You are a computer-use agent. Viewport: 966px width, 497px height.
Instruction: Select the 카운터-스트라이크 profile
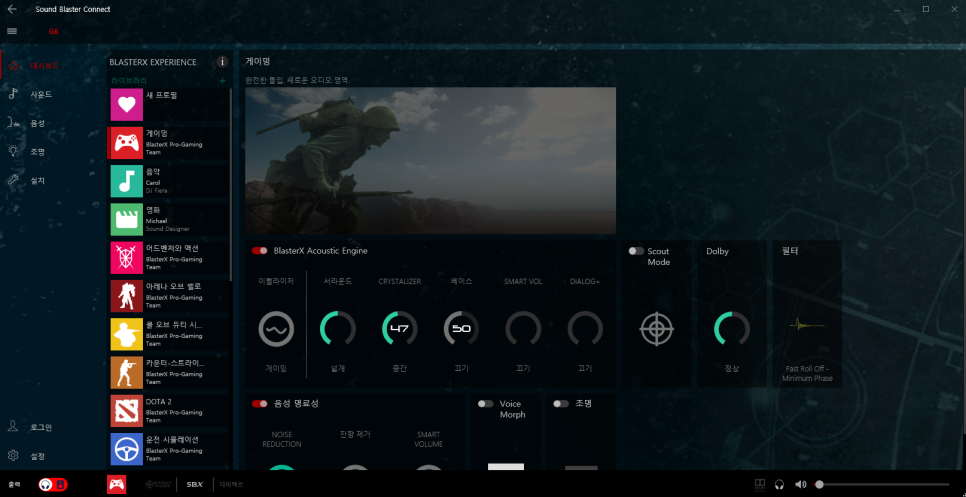(x=169, y=373)
